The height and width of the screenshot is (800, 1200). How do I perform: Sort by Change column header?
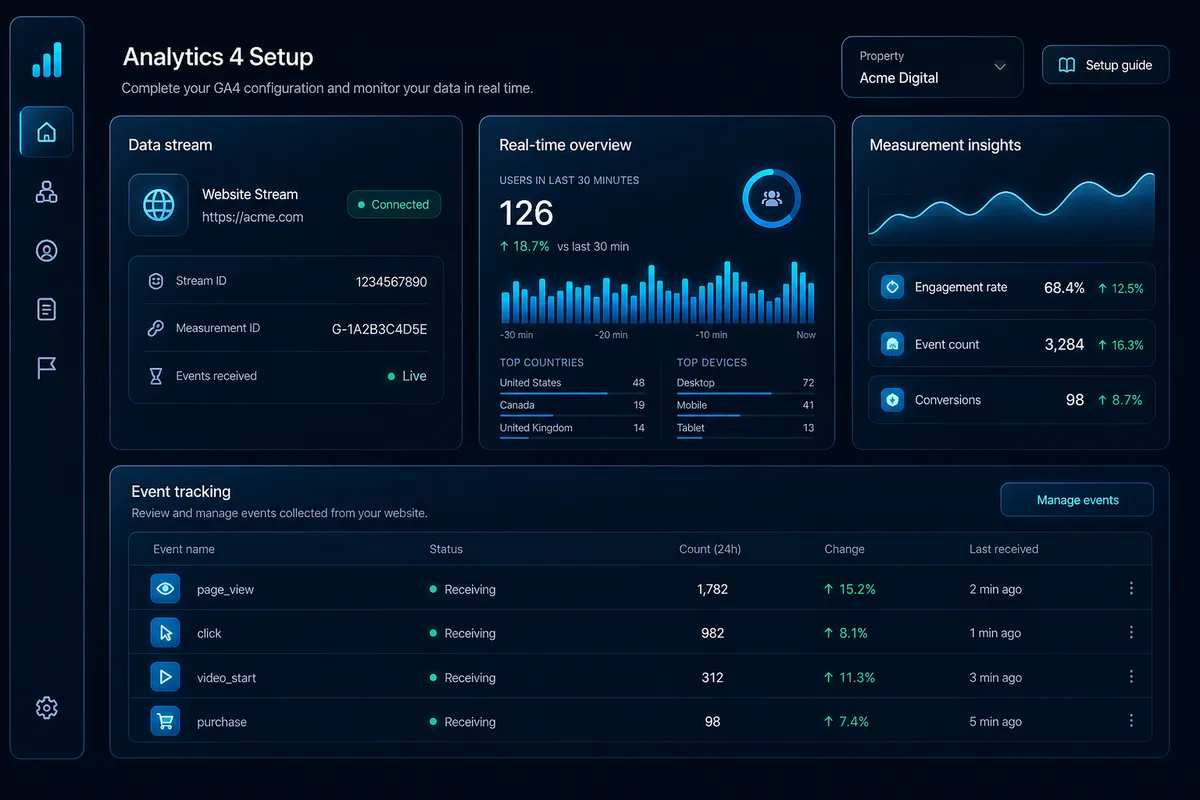844,549
